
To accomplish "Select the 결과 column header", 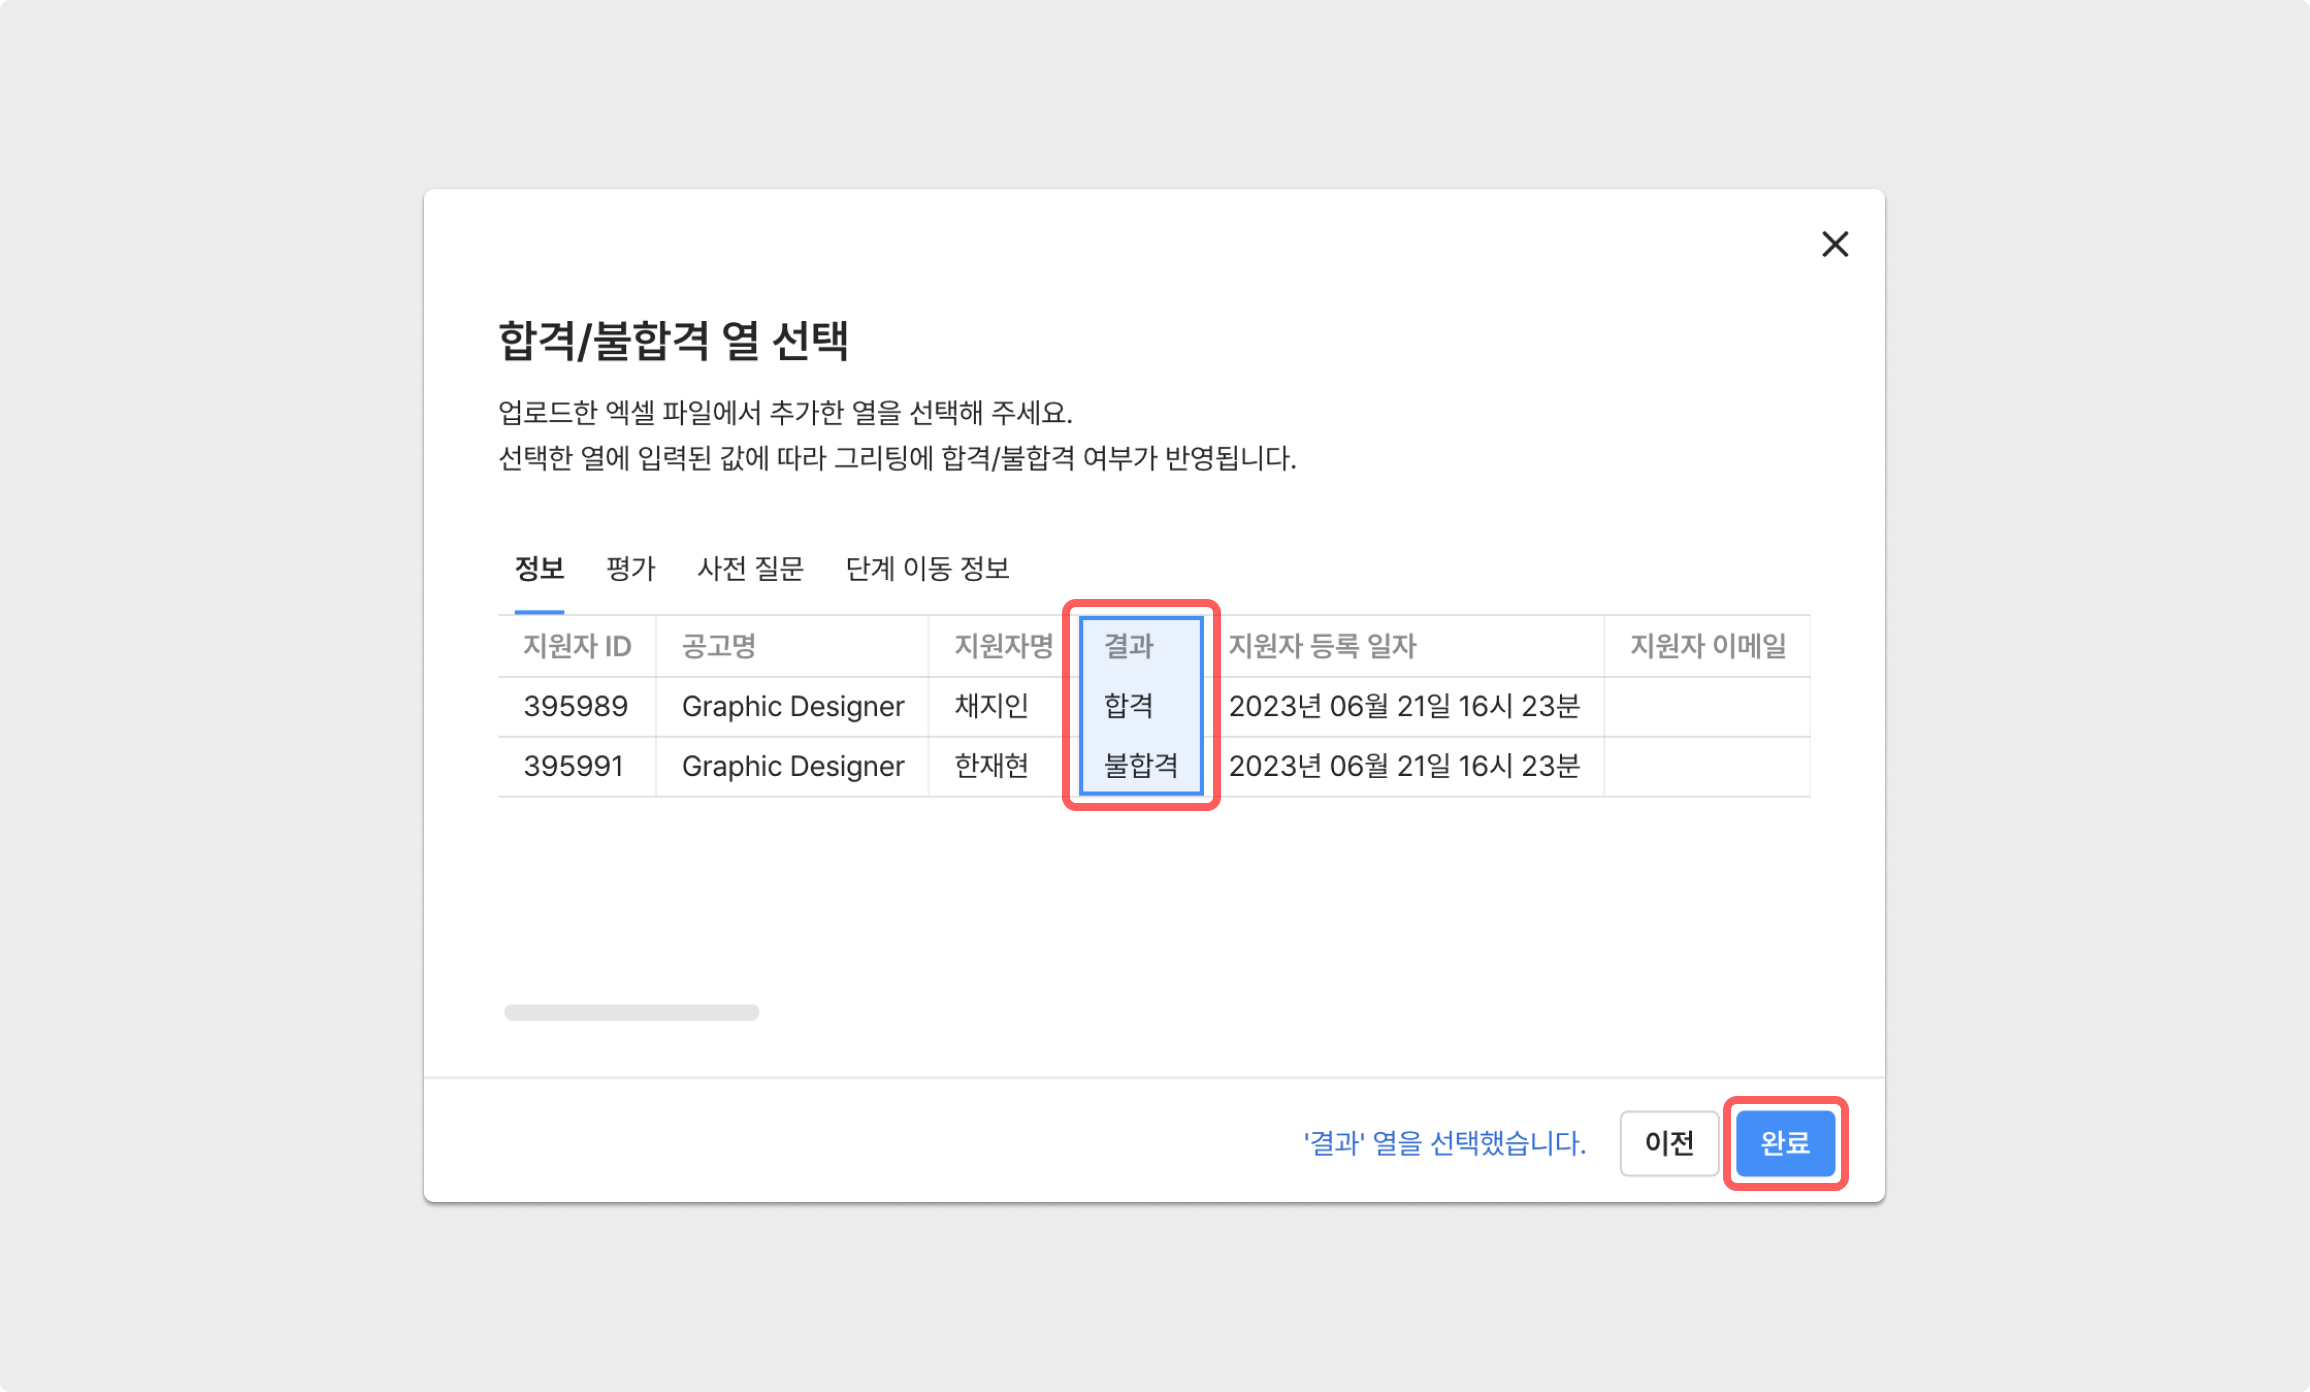I will 1129,647.
